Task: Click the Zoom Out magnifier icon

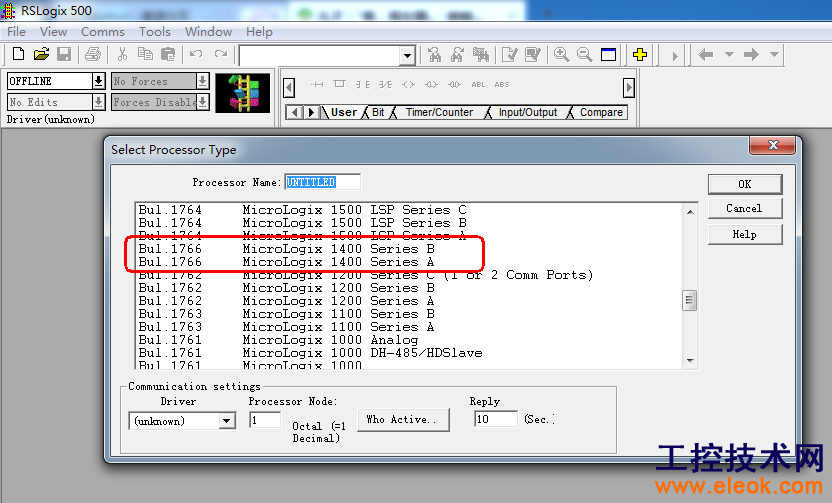Action: pyautogui.click(x=584, y=54)
